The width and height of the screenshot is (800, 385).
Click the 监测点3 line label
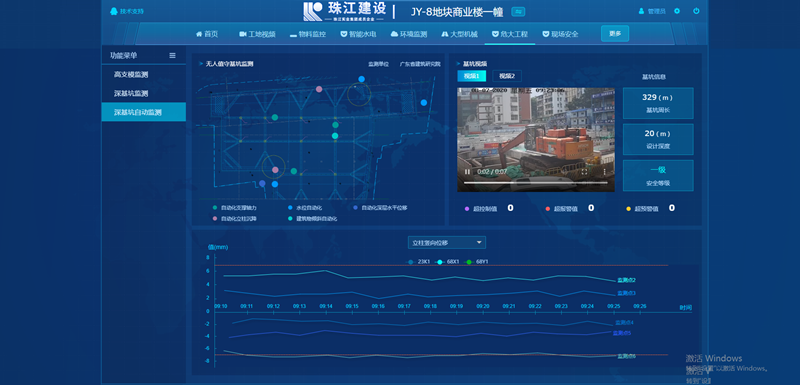click(626, 293)
